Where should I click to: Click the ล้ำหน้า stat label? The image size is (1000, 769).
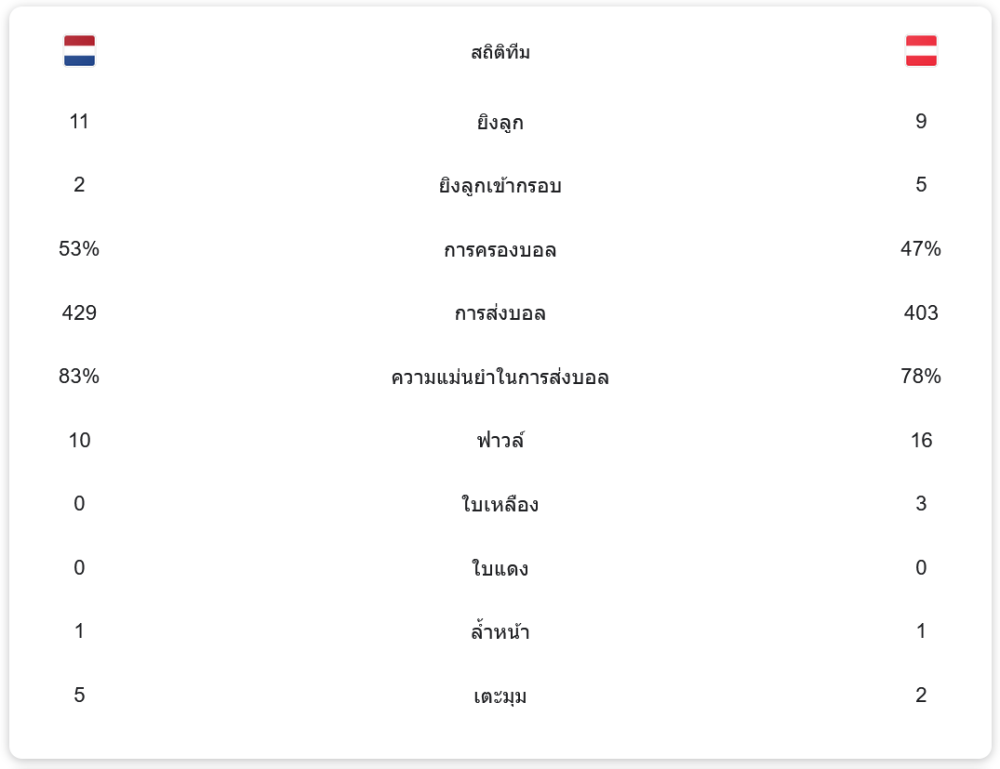pyautogui.click(x=500, y=632)
